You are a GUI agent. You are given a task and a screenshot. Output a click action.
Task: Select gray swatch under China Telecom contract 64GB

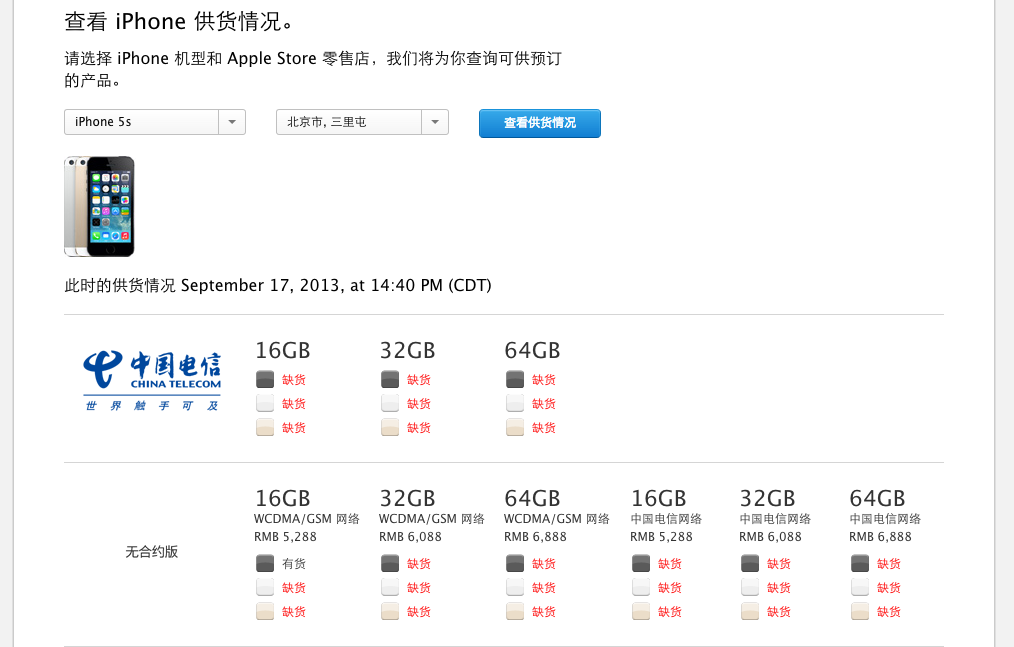click(x=515, y=379)
